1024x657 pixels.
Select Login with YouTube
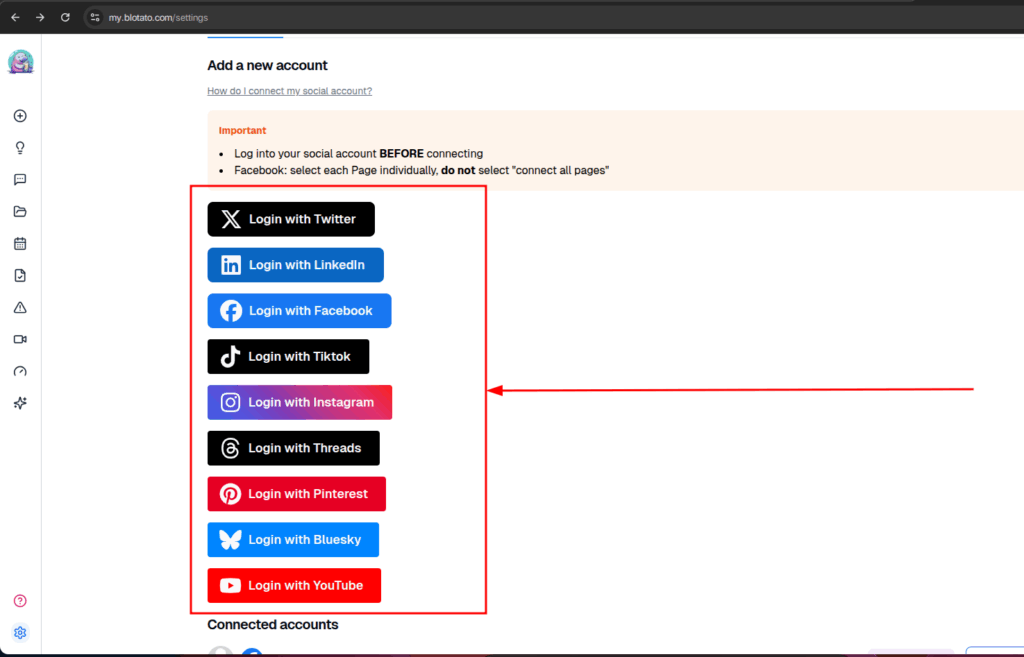click(294, 586)
